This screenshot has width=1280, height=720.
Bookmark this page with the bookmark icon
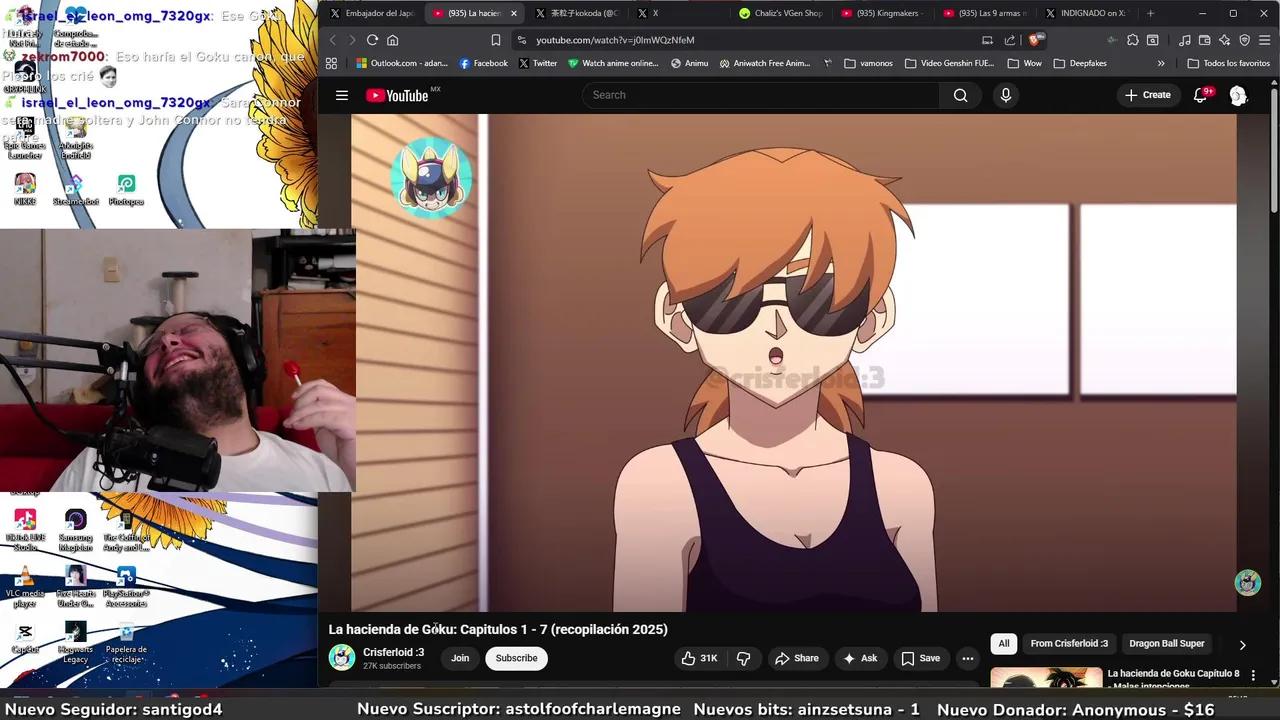(496, 40)
